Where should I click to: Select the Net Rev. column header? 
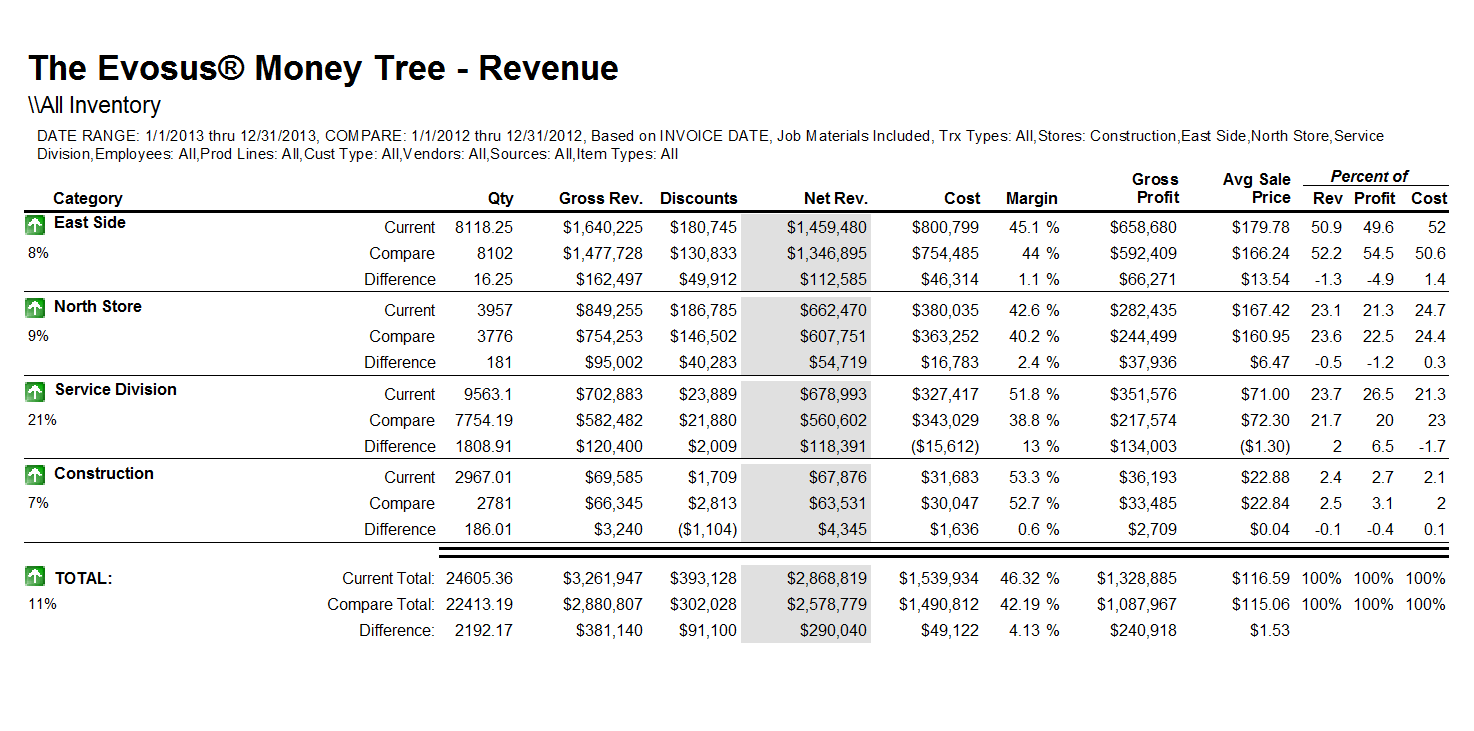[835, 199]
